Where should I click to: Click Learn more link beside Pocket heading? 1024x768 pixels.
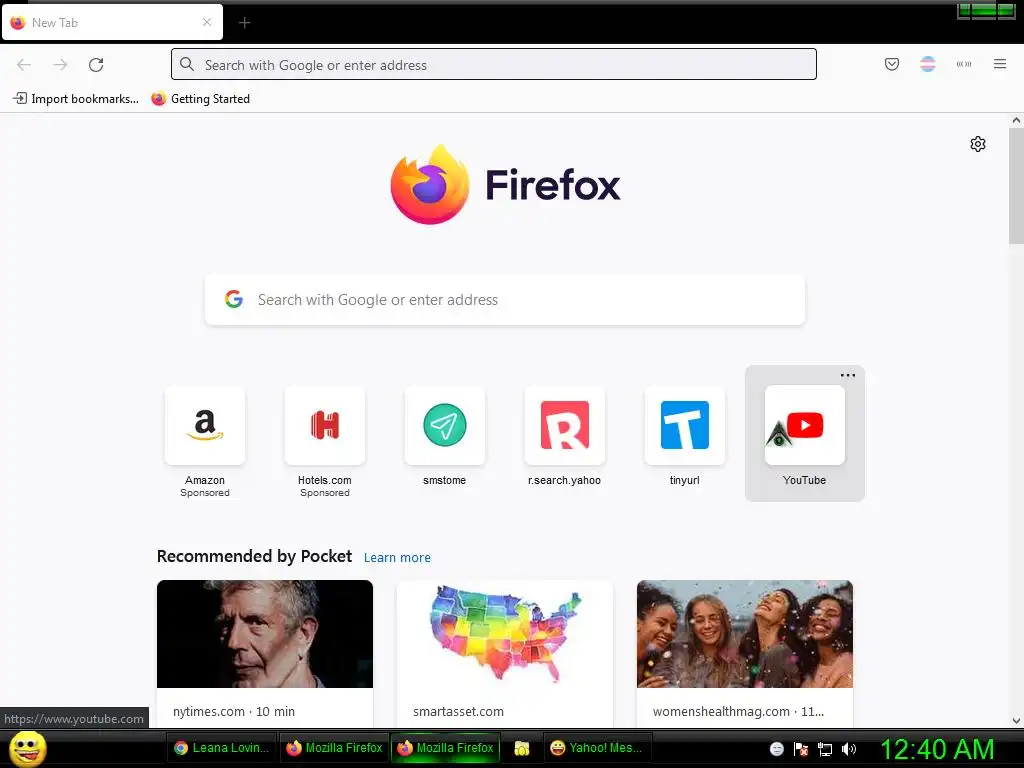[x=397, y=557]
